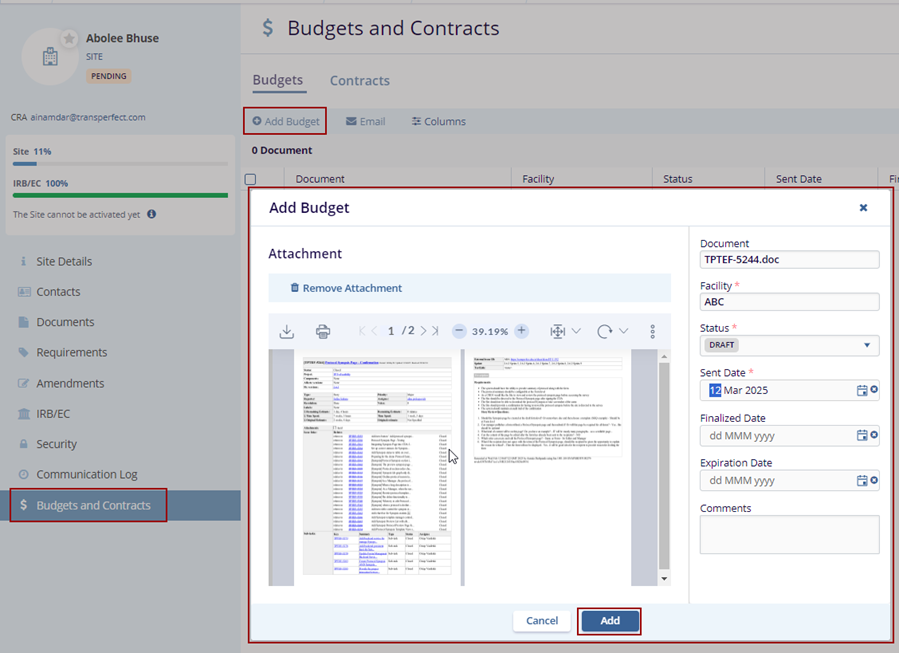Download the attachment in PDF viewer

point(287,331)
